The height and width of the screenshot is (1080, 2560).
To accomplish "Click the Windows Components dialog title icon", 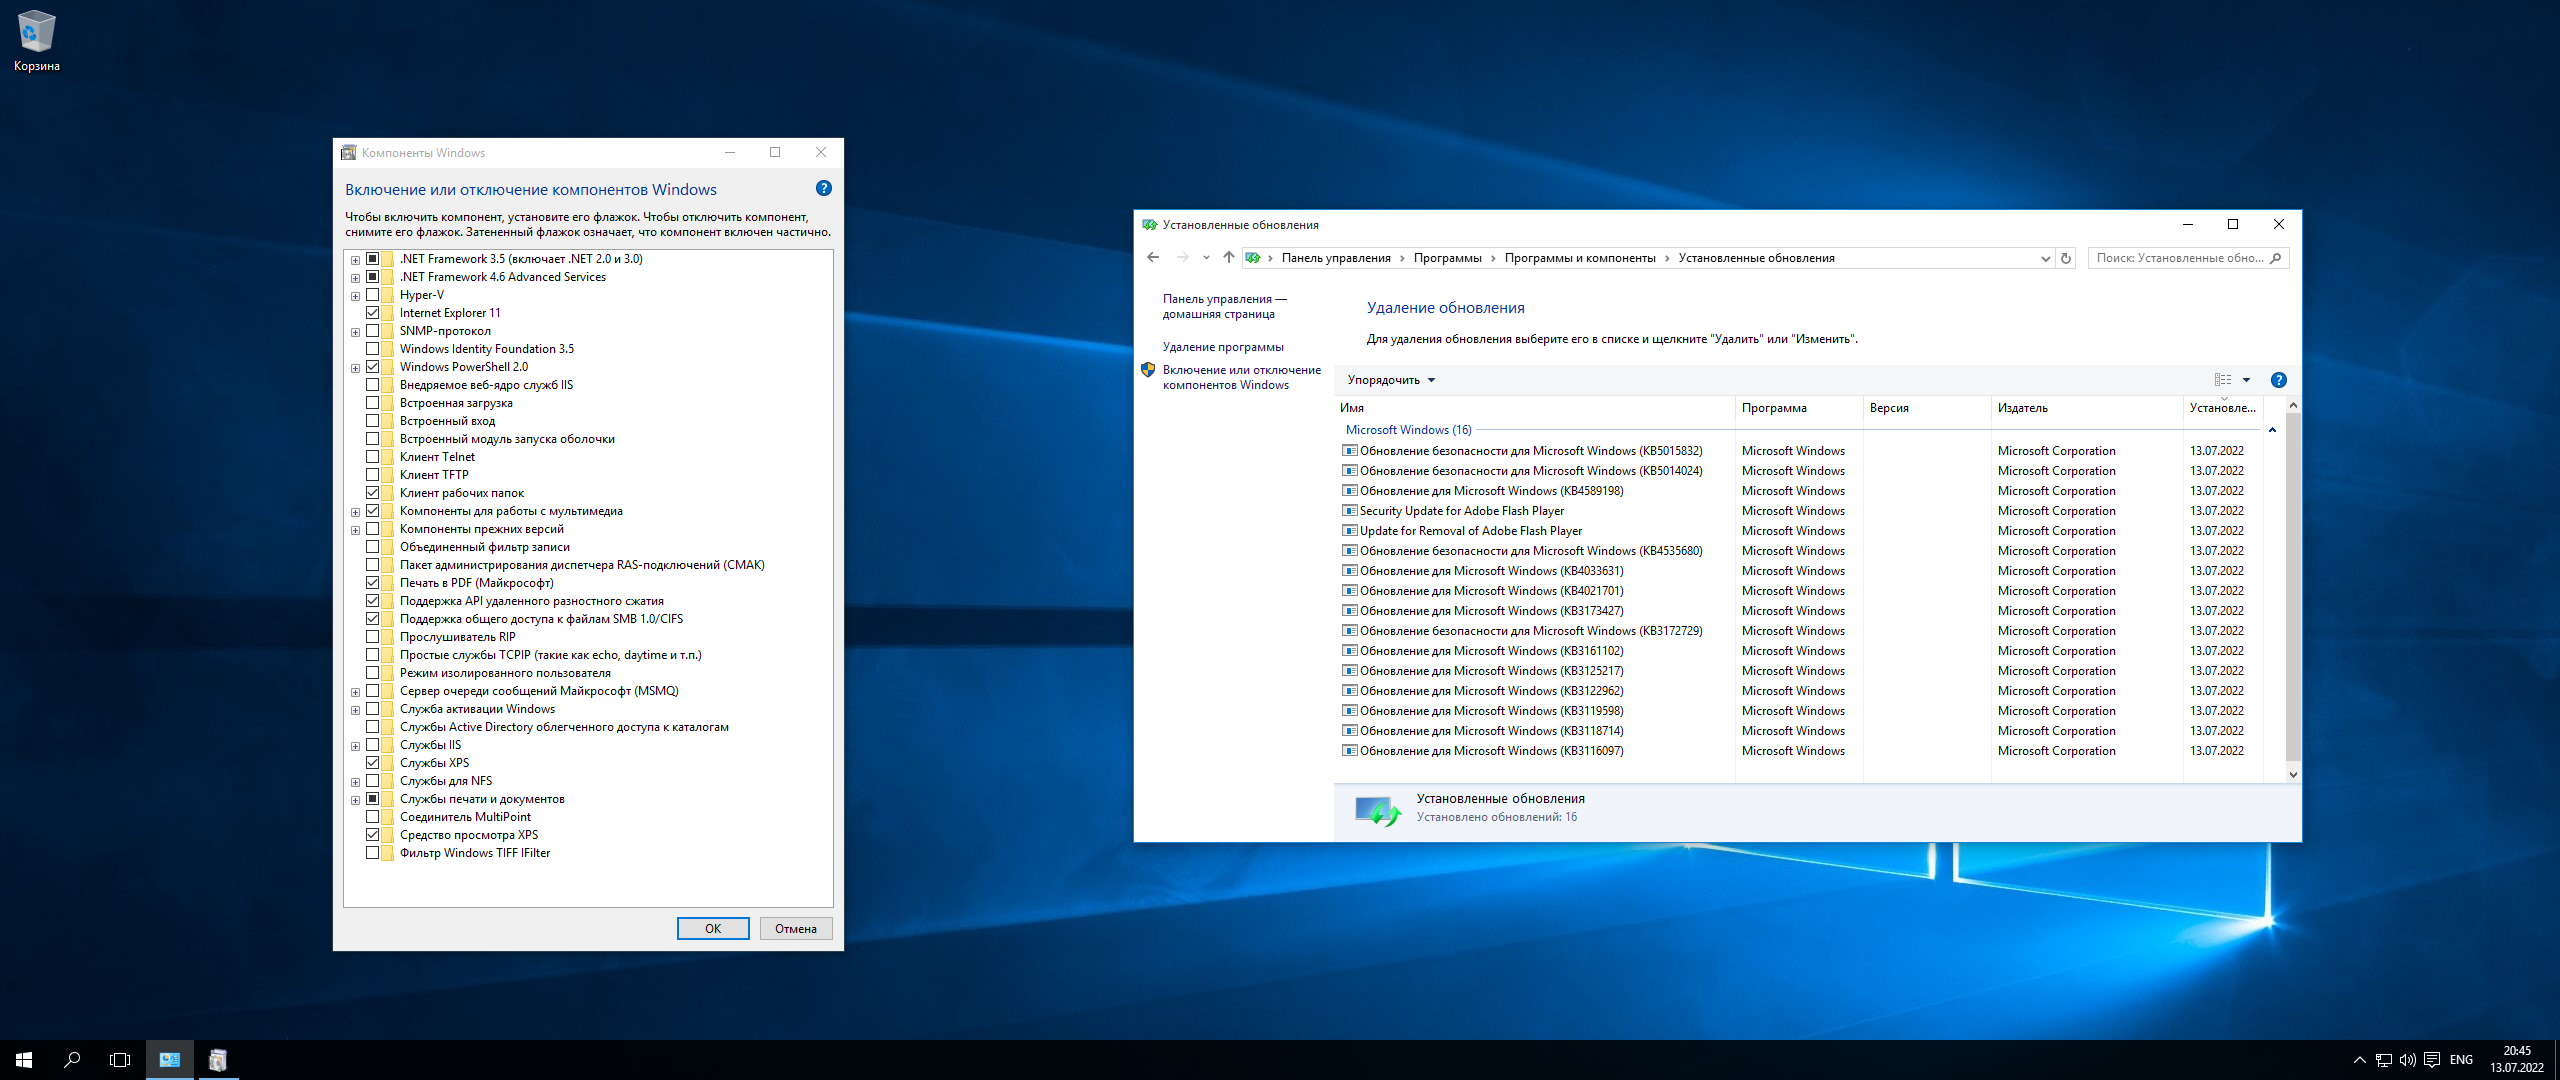I will tap(349, 153).
